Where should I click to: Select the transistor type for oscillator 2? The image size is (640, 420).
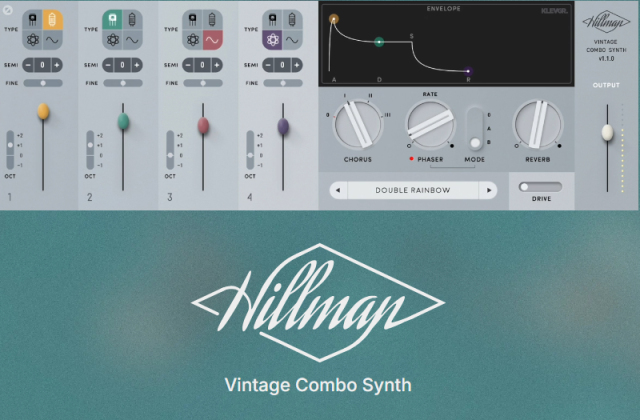click(112, 19)
